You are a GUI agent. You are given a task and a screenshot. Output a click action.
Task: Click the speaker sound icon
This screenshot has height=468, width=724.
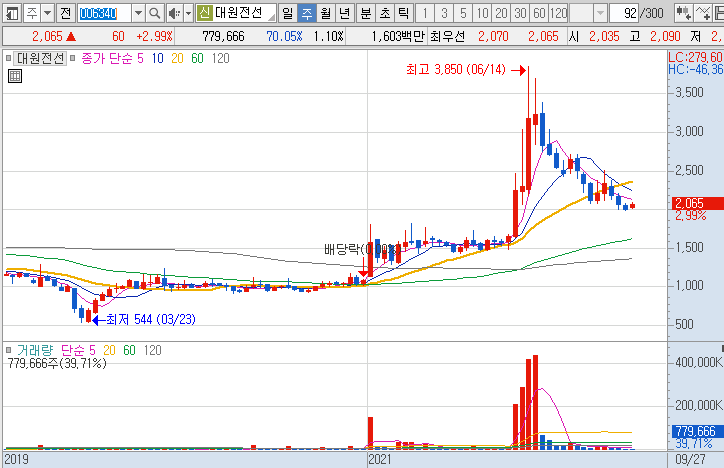174,13
